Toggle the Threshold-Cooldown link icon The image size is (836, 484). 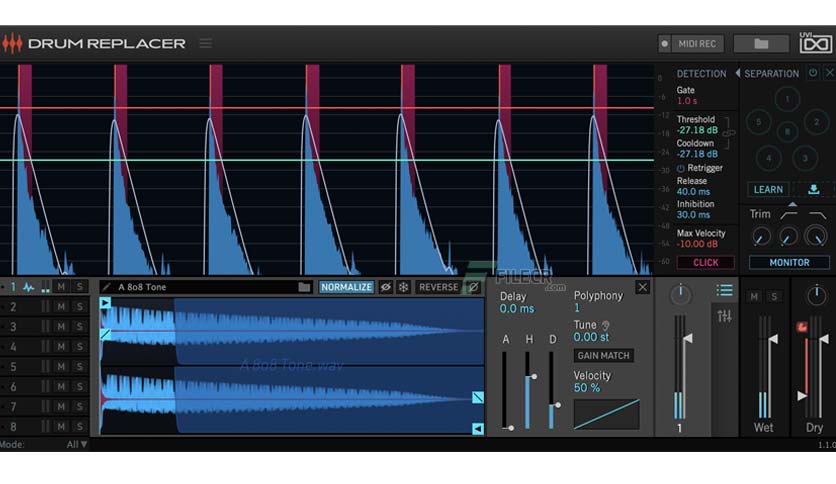click(729, 132)
